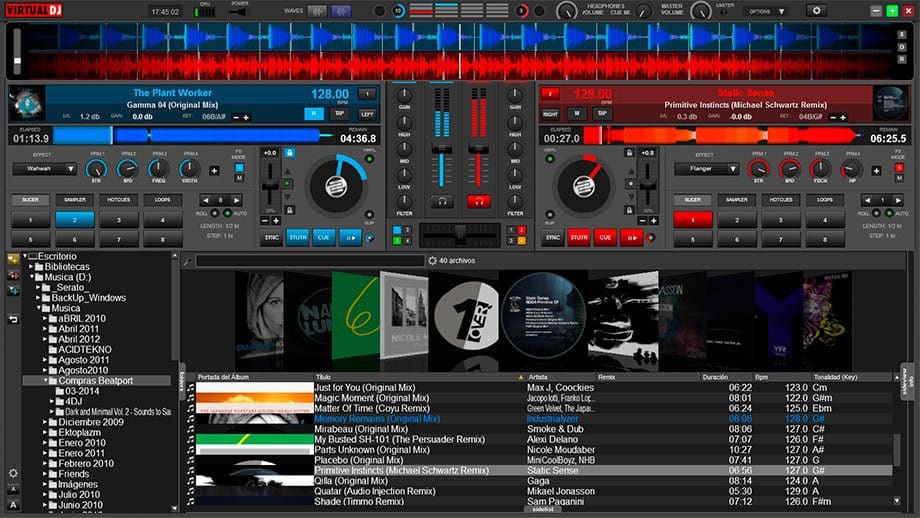This screenshot has height=518, width=920.
Task: Toggle right deck loop AUTO option
Action: [889, 213]
